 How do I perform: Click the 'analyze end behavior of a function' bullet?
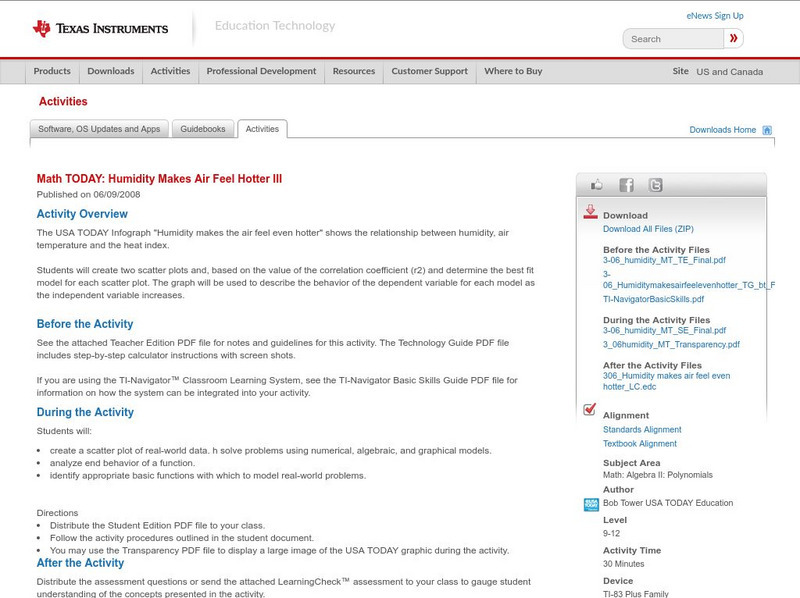122,463
